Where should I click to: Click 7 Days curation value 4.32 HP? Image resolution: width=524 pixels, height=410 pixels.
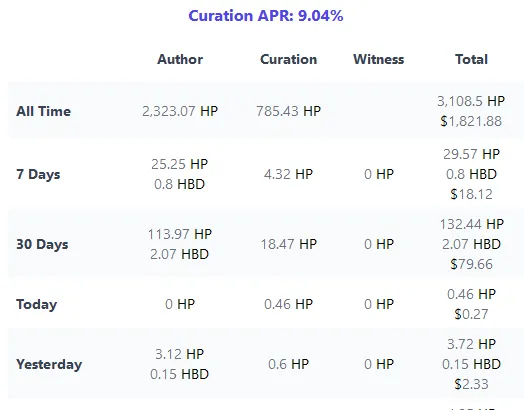tap(288, 174)
